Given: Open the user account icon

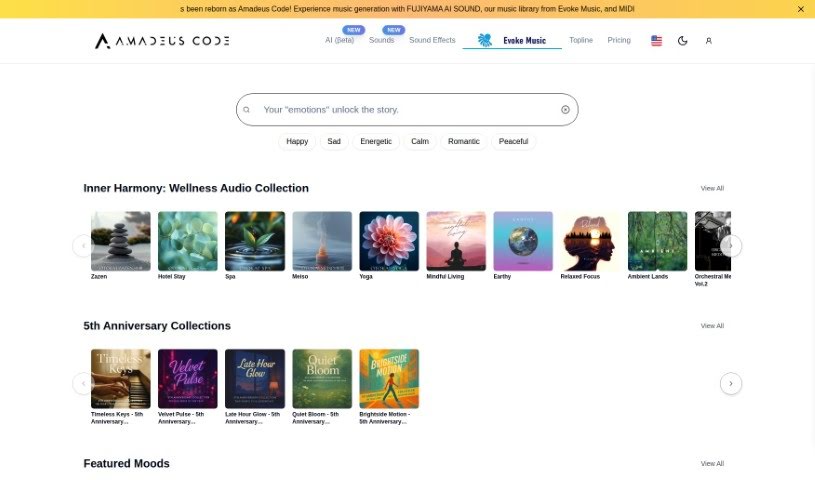Looking at the screenshot, I should point(708,41).
